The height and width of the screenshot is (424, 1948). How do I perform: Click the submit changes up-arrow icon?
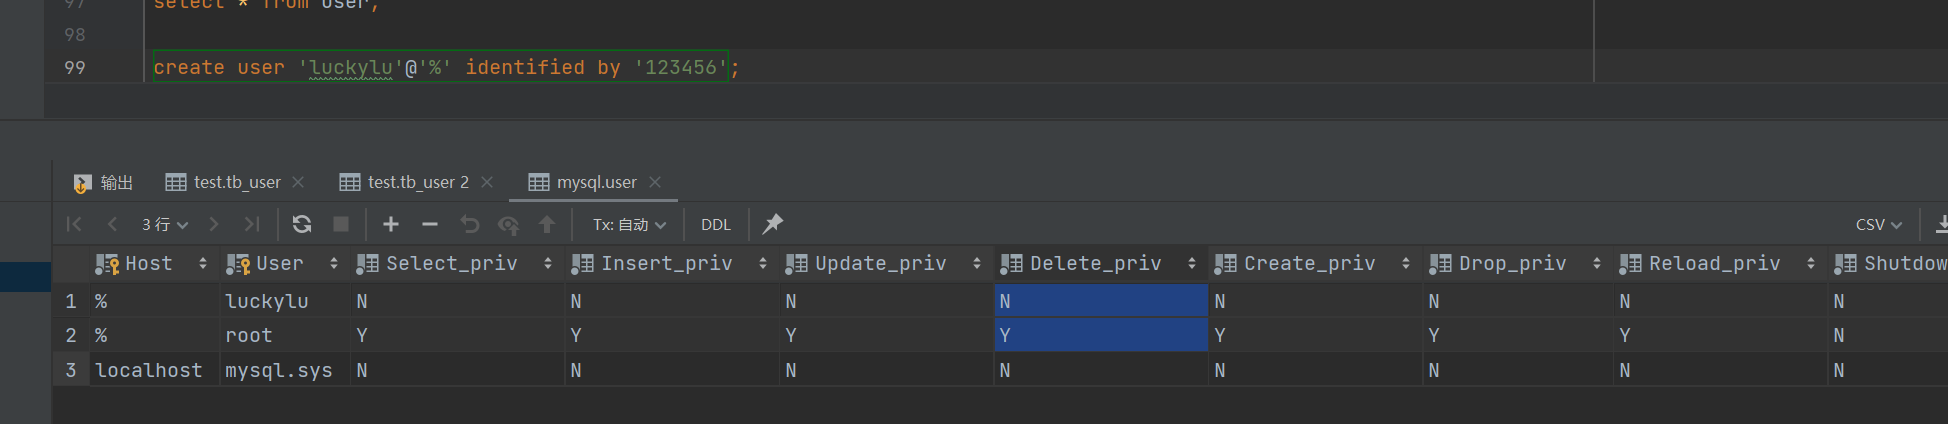(547, 224)
